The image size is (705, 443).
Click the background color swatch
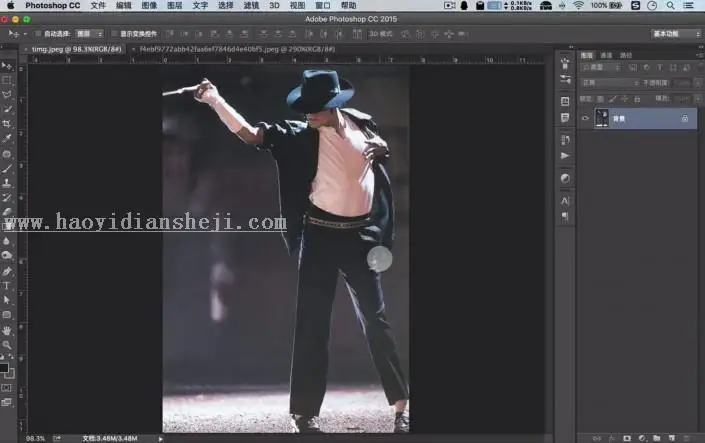[11, 374]
